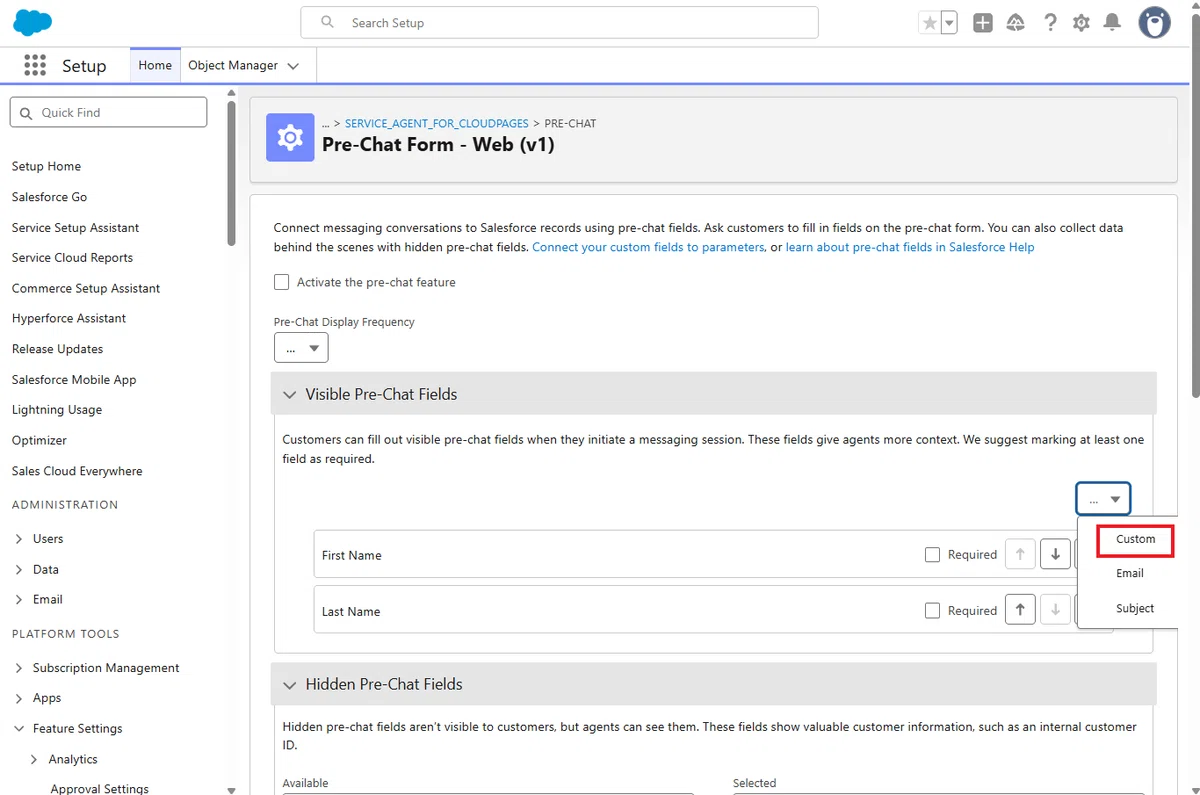
Task: Click the Quick Find input
Action: pos(108,113)
